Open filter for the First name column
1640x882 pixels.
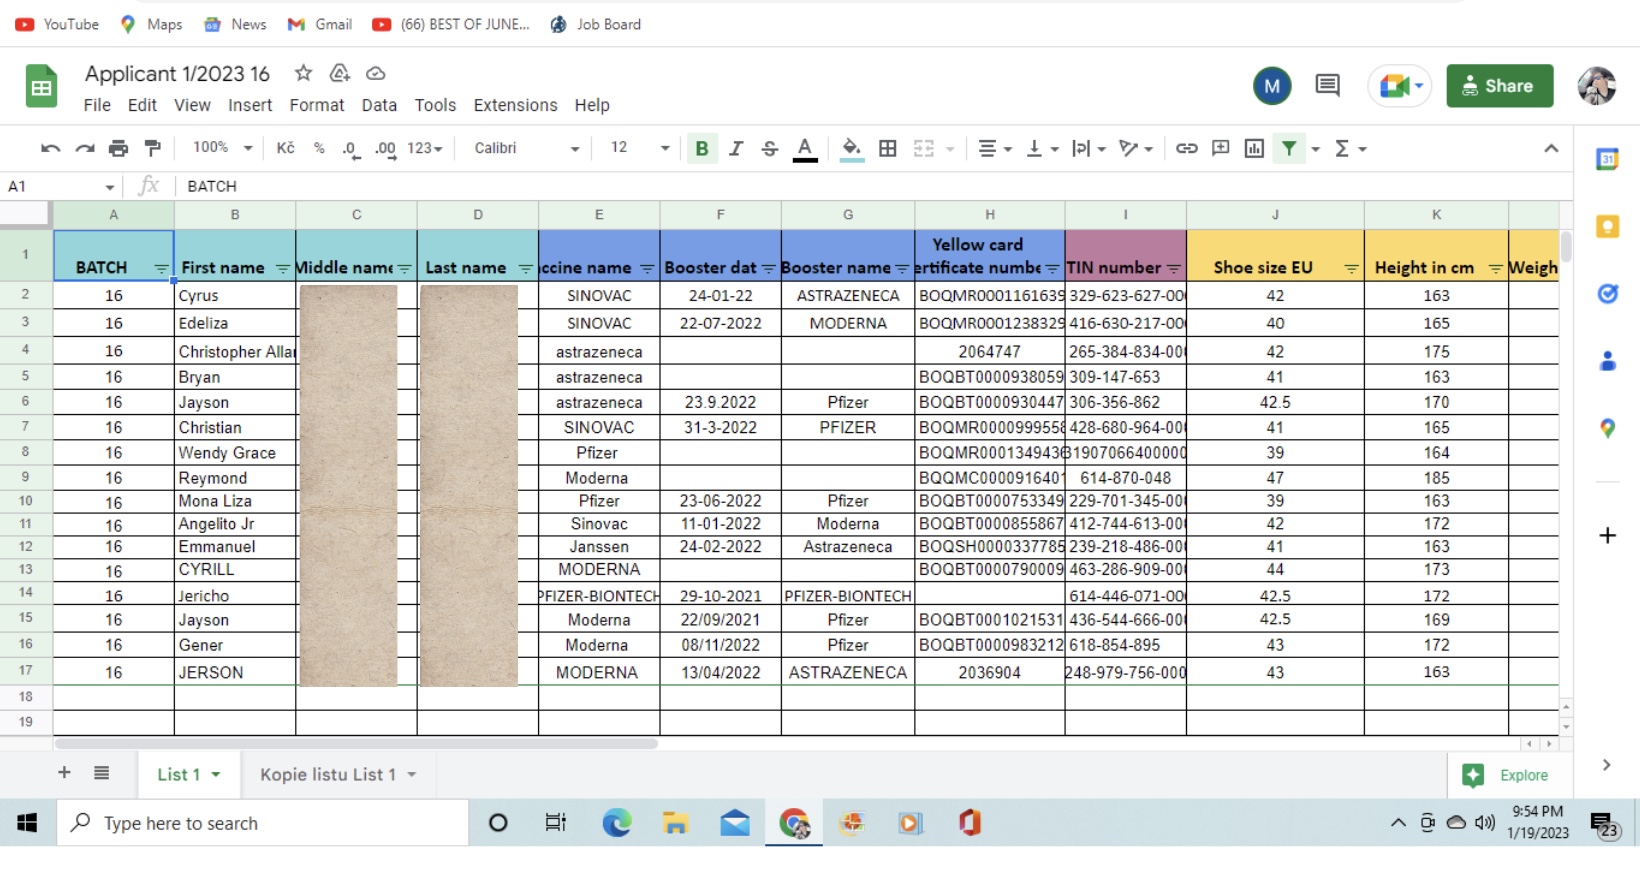tap(282, 269)
